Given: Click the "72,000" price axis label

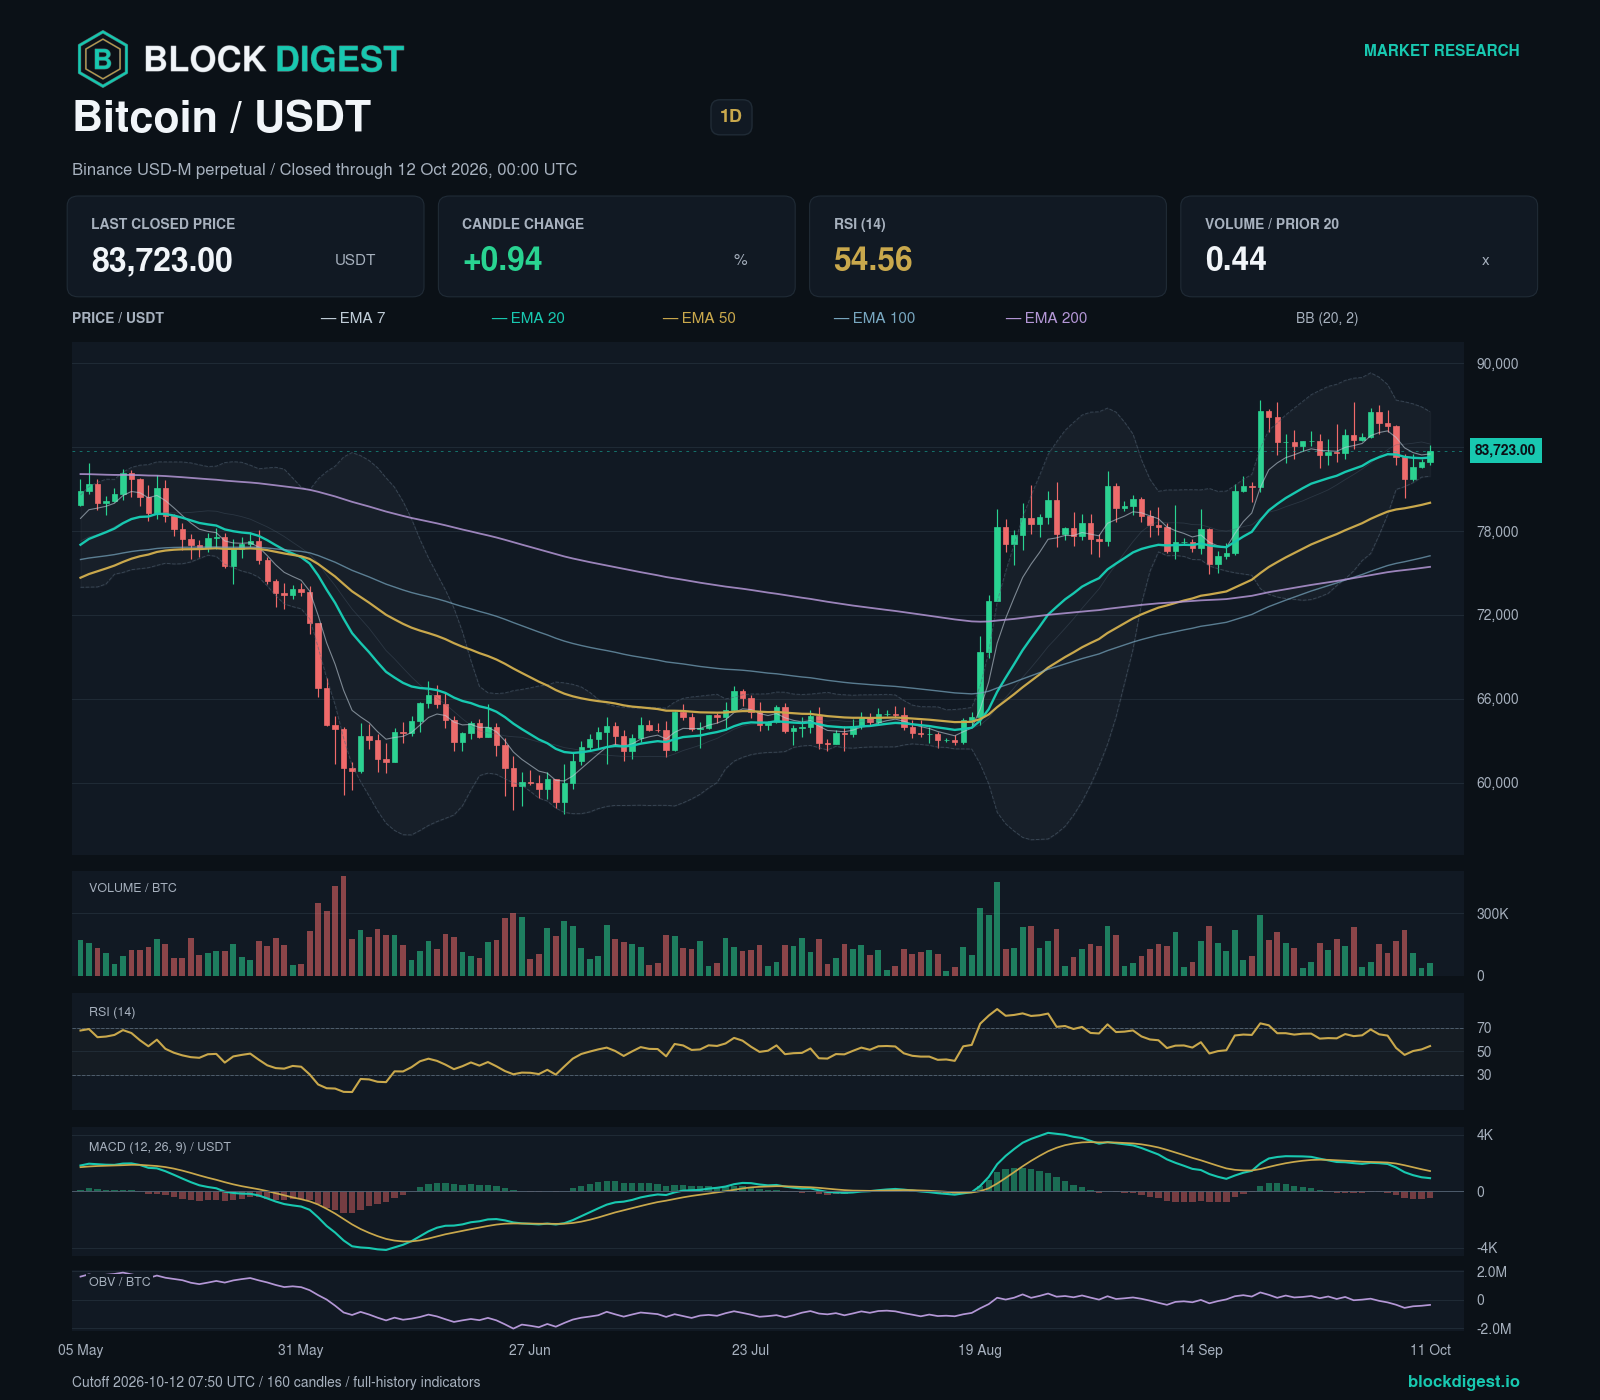Looking at the screenshot, I should coord(1497,615).
